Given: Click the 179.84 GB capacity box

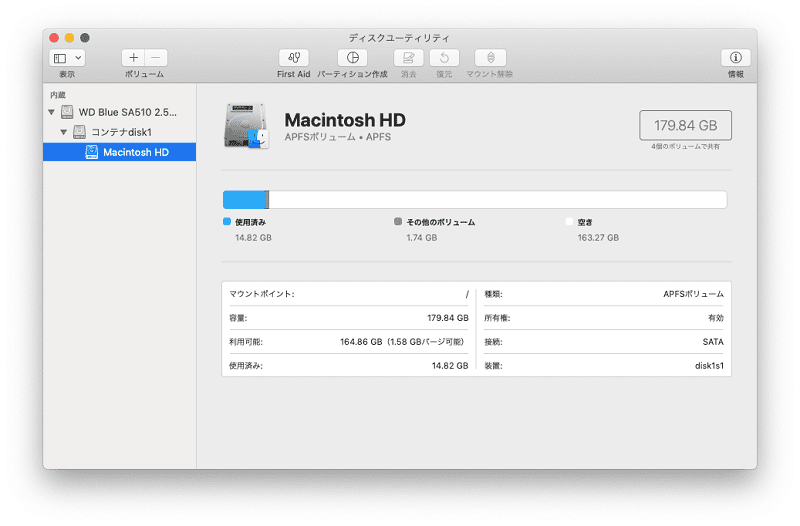Looking at the screenshot, I should pos(685,125).
